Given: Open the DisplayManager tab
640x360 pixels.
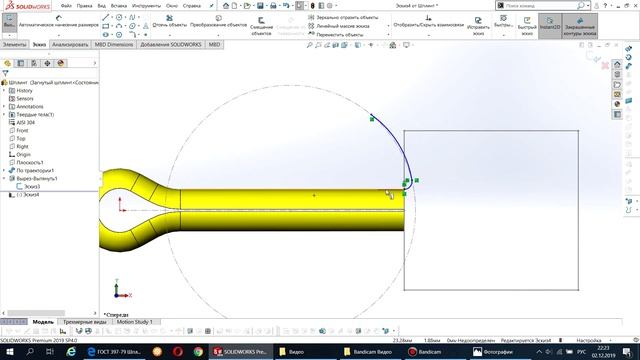Looking at the screenshot, I should (61, 63).
